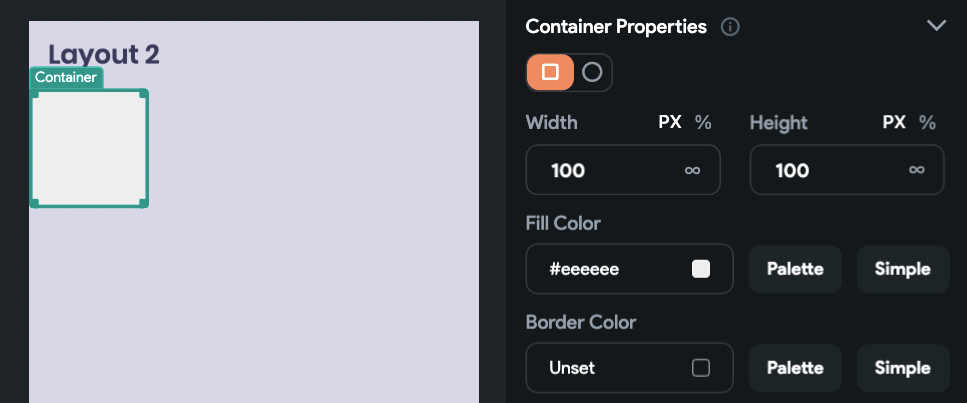Viewport: 967px width, 403px height.
Task: Select the circle container shape
Action: pos(592,72)
